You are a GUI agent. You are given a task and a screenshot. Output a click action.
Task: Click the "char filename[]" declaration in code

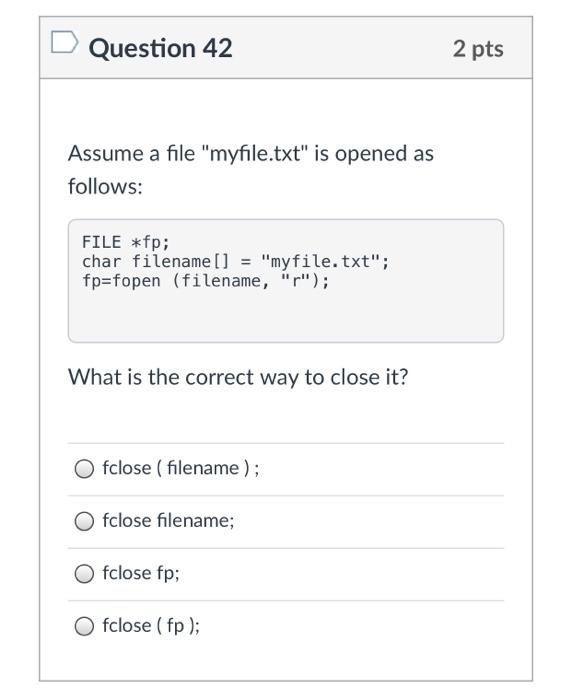[155, 261]
